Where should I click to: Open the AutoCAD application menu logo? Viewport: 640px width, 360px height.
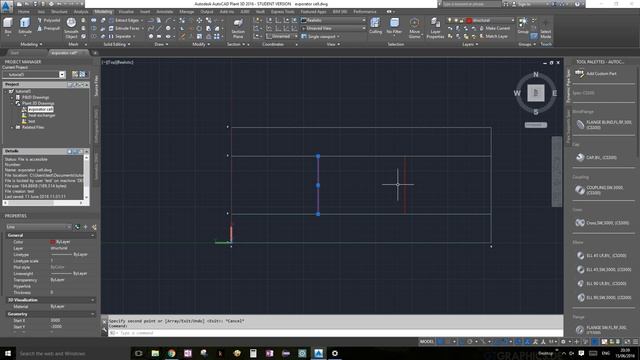(6, 6)
